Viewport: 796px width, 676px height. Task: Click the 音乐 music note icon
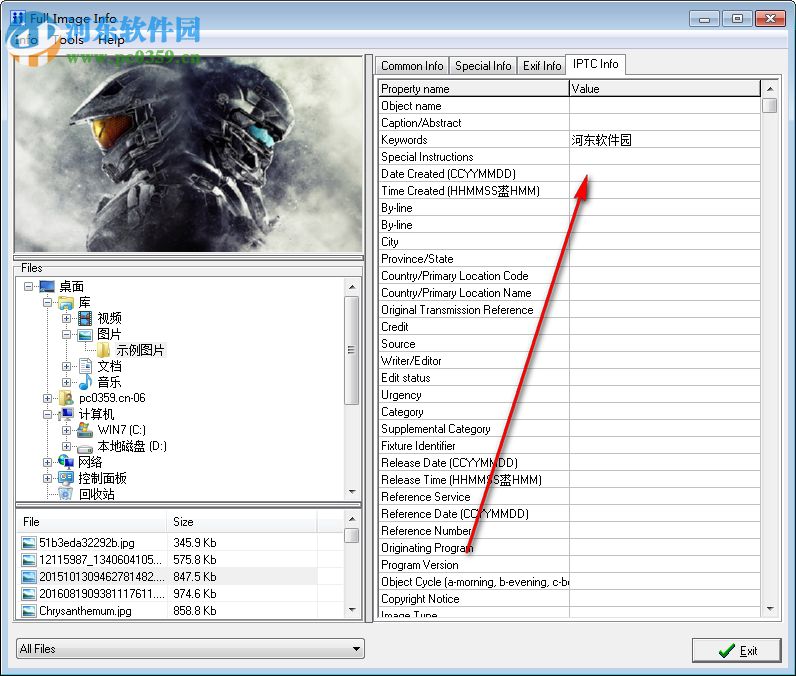tap(85, 382)
